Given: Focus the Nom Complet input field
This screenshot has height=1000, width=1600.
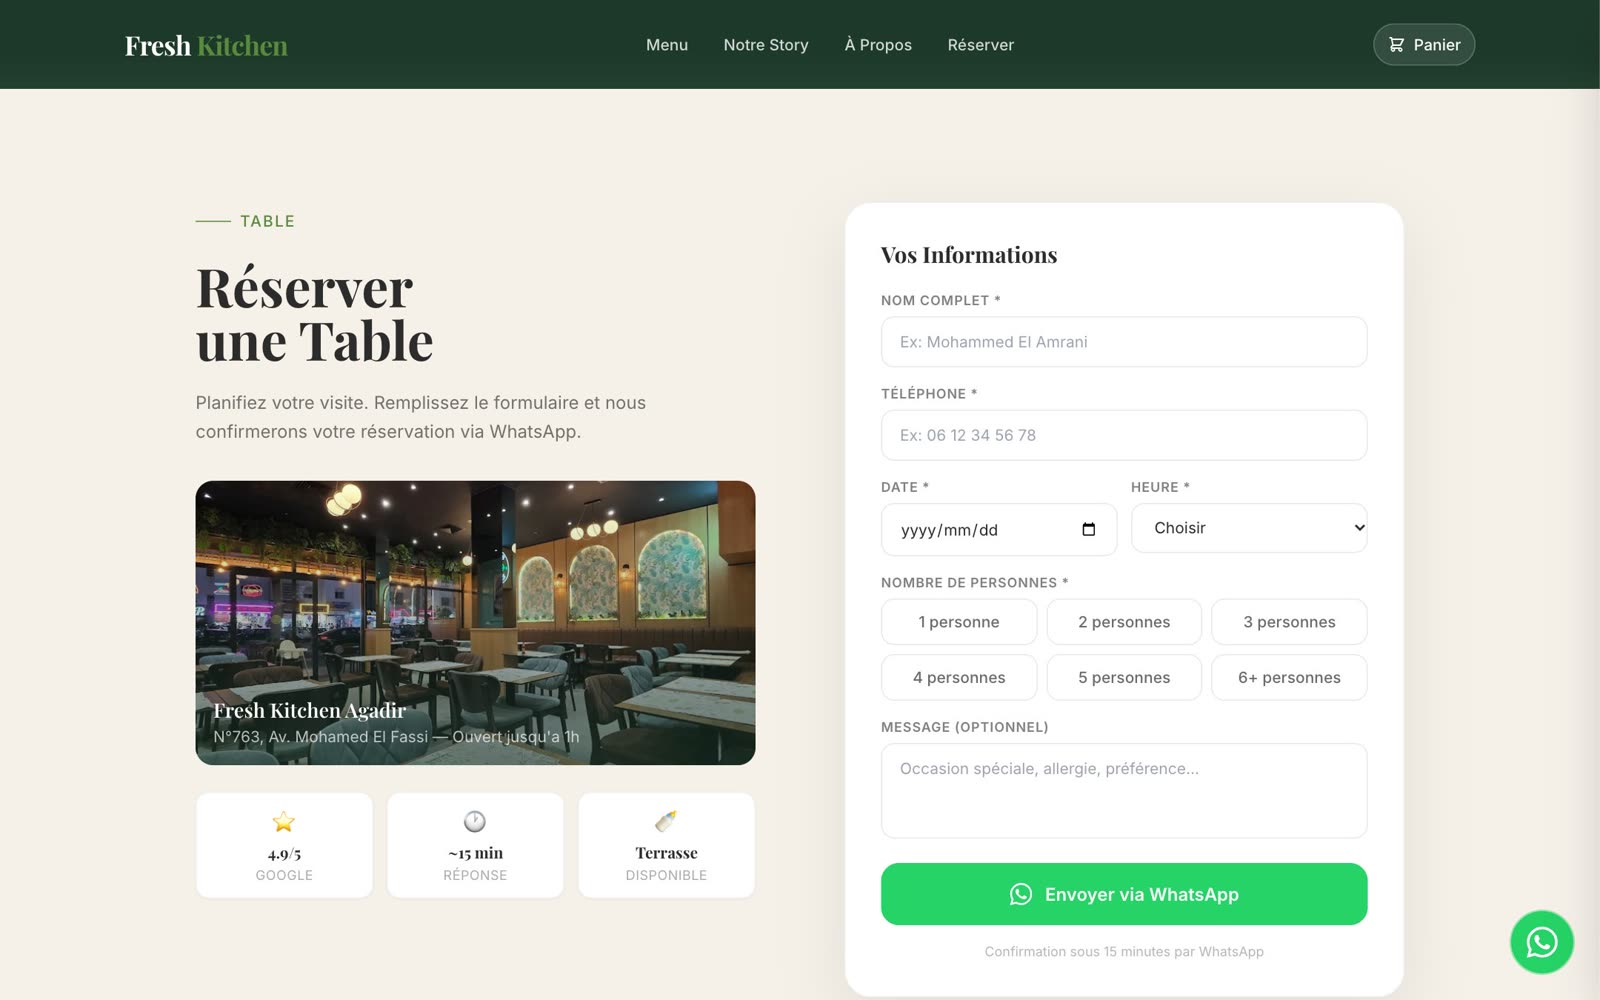Looking at the screenshot, I should pyautogui.click(x=1124, y=342).
